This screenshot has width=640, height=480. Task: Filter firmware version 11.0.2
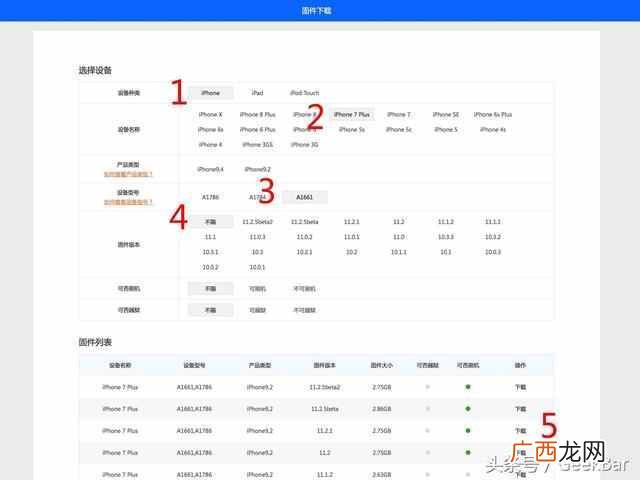click(304, 237)
